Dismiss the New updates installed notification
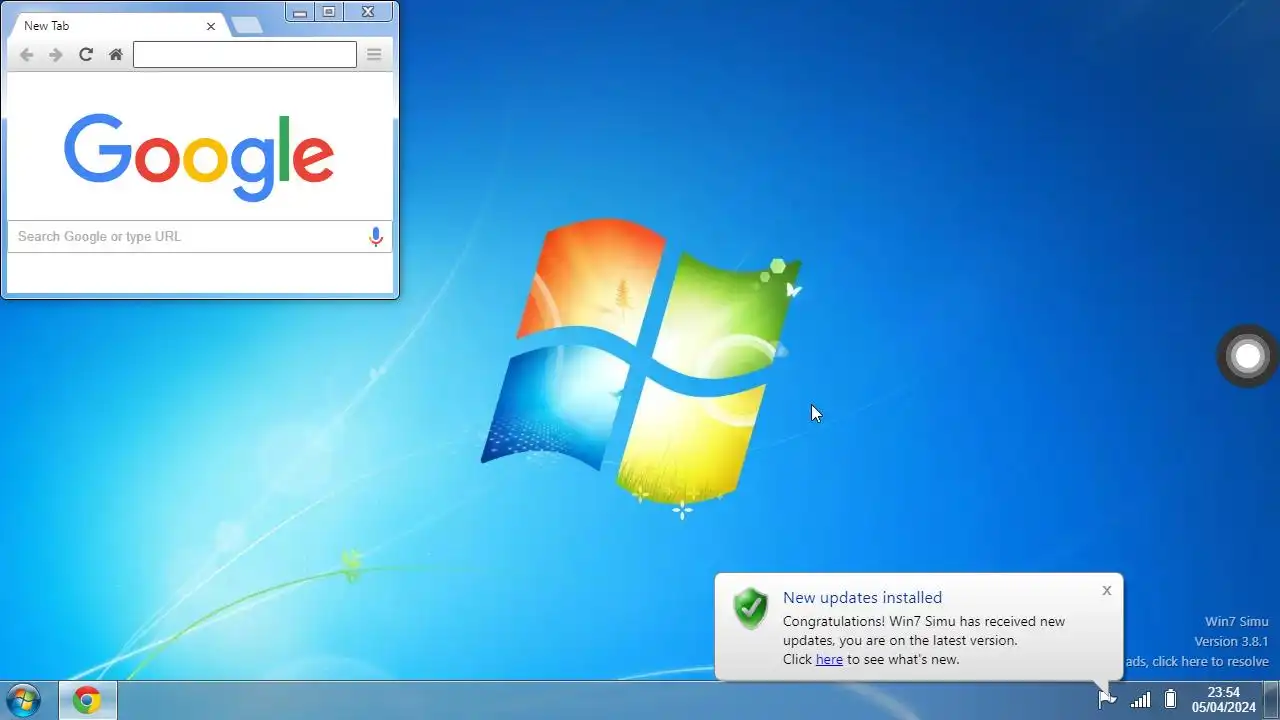The width and height of the screenshot is (1280, 720). pyautogui.click(x=1107, y=591)
